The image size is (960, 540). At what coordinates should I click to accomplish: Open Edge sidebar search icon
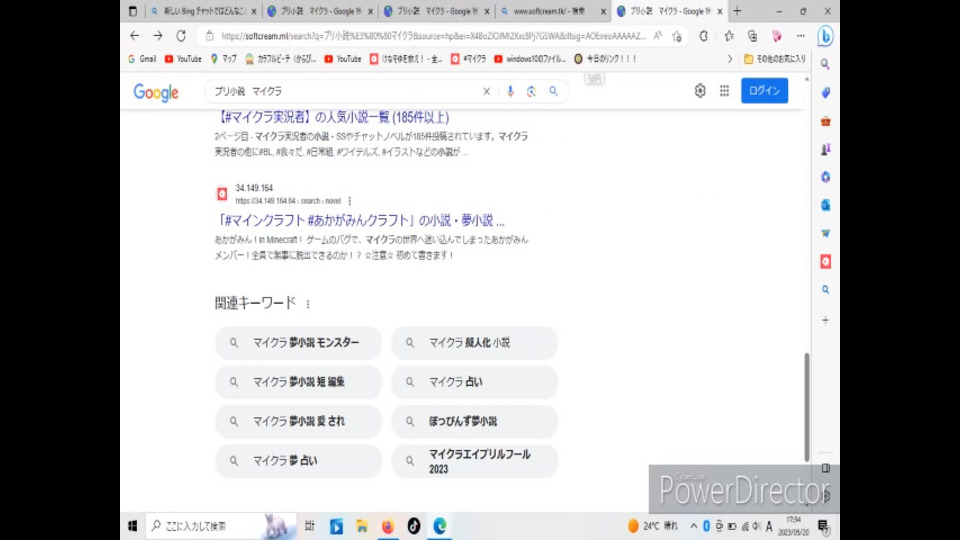click(x=825, y=64)
